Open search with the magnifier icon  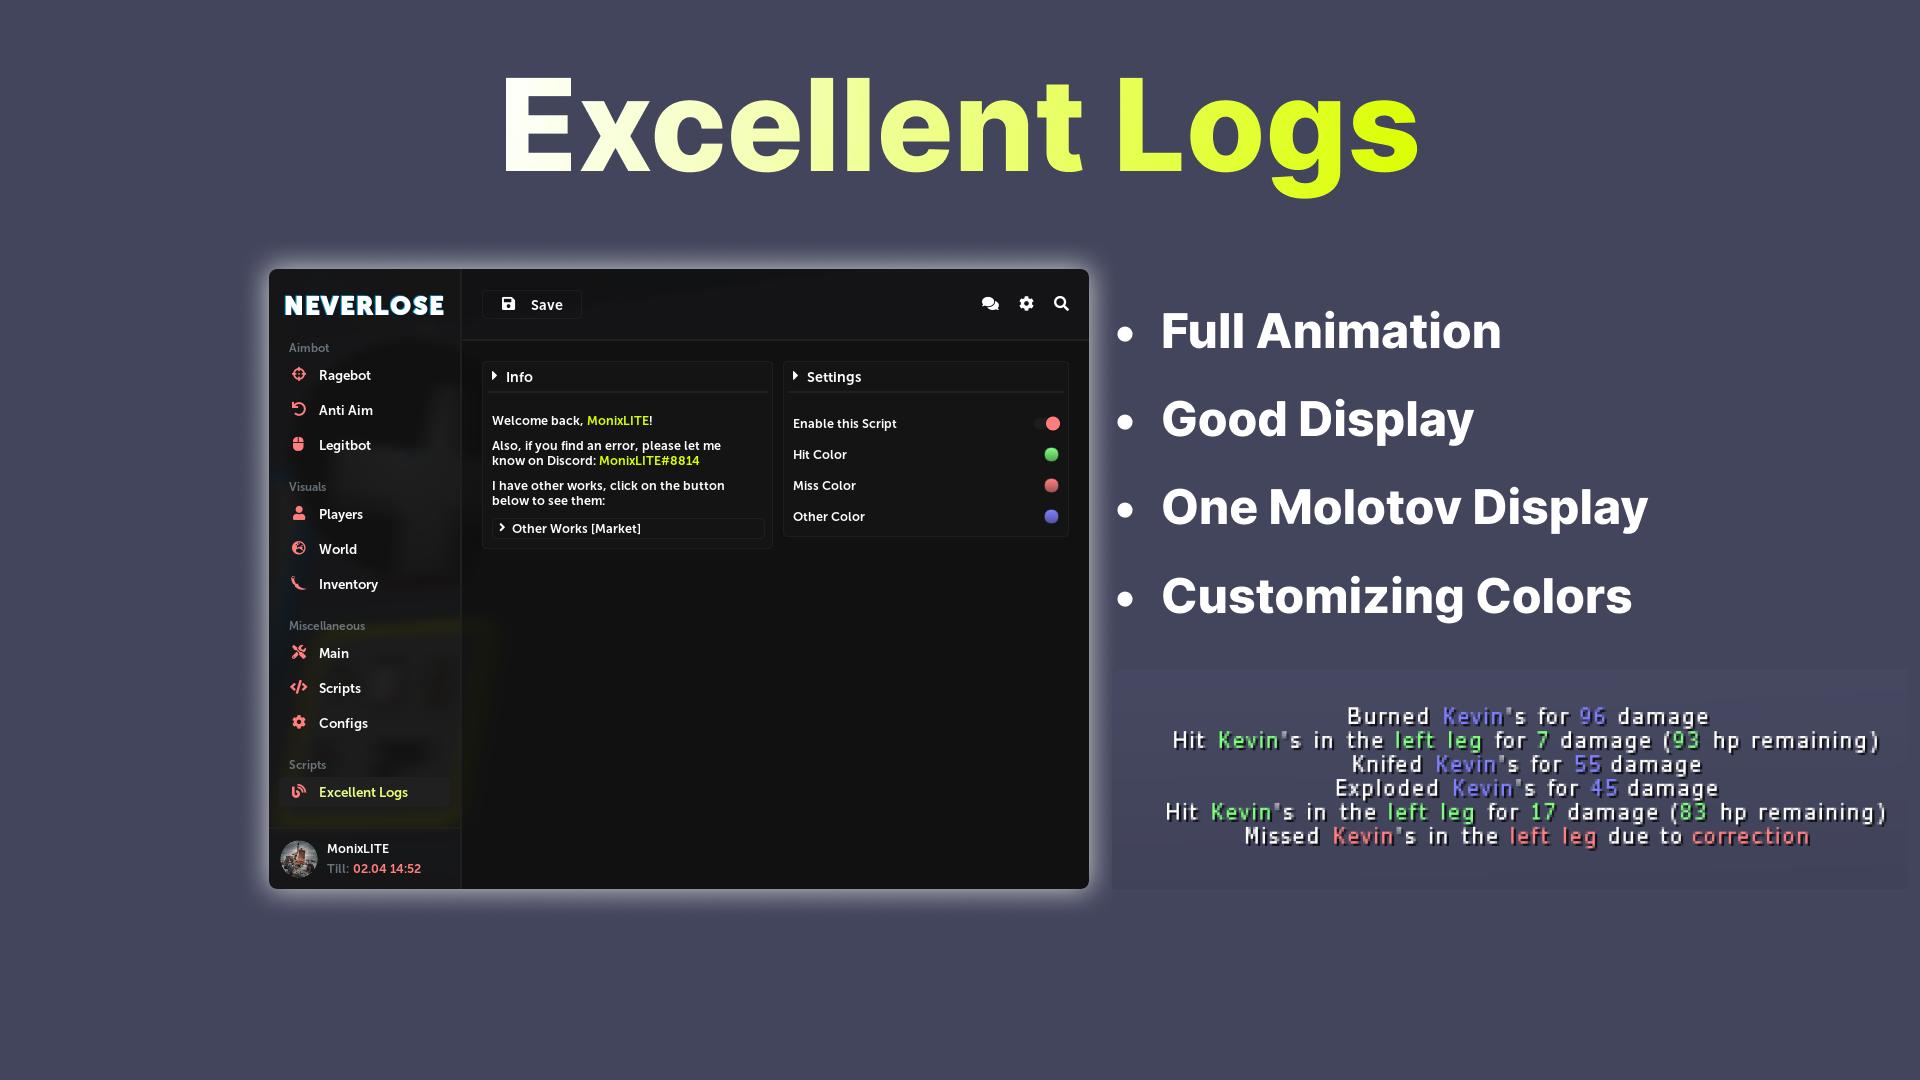1060,304
